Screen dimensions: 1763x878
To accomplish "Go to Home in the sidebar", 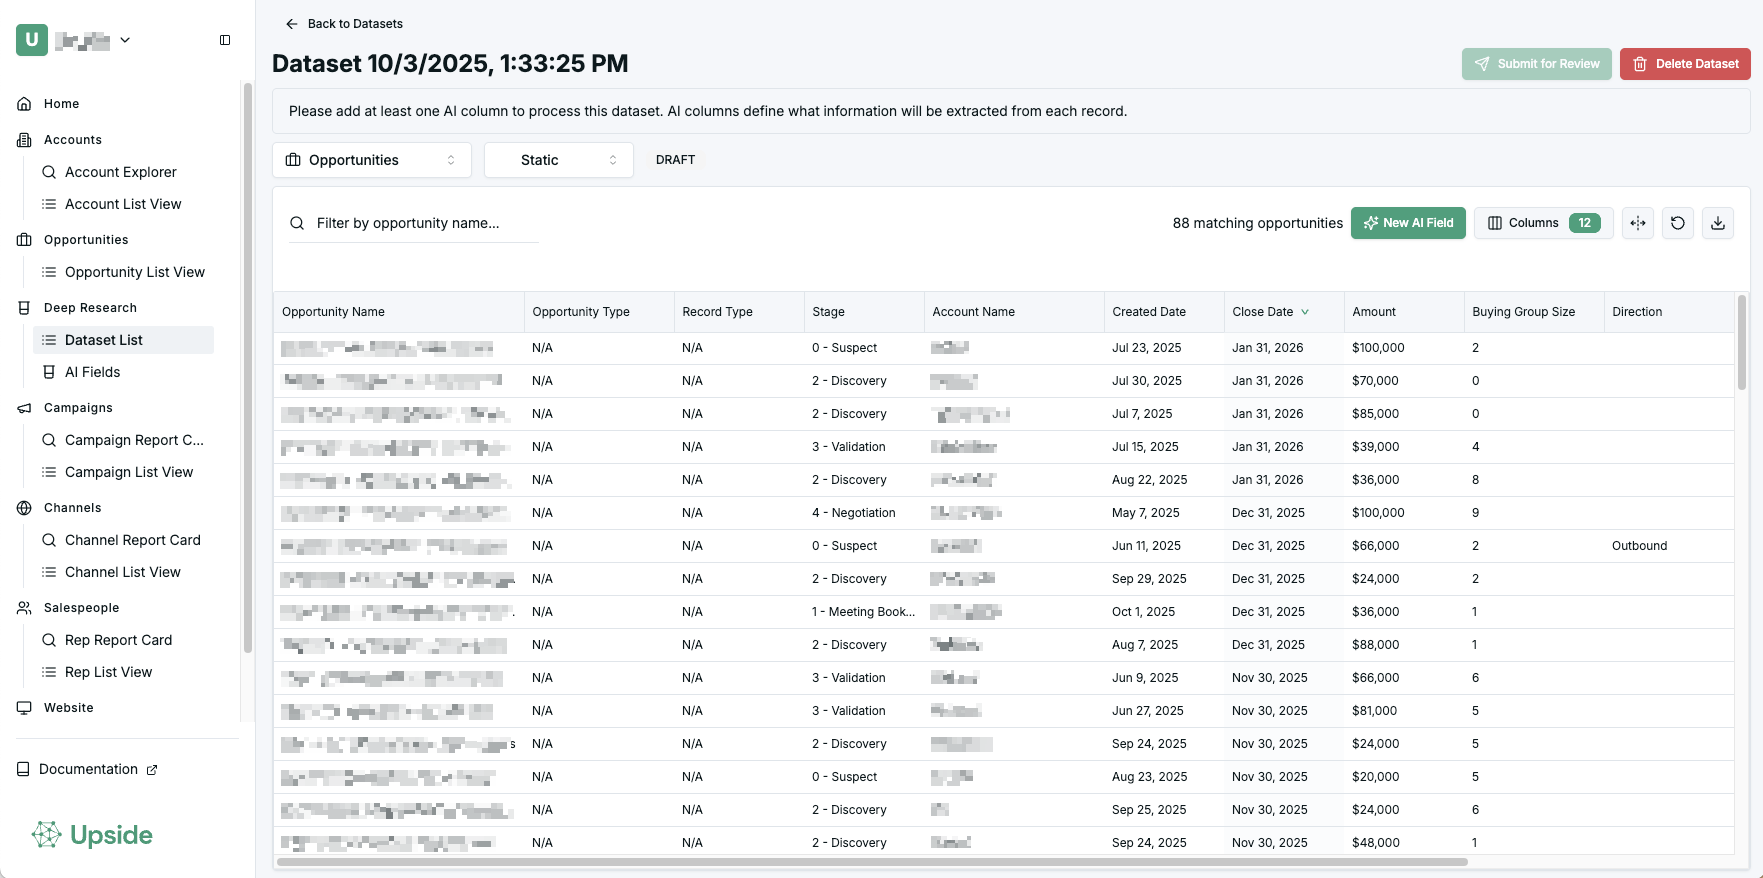I will pyautogui.click(x=61, y=104).
